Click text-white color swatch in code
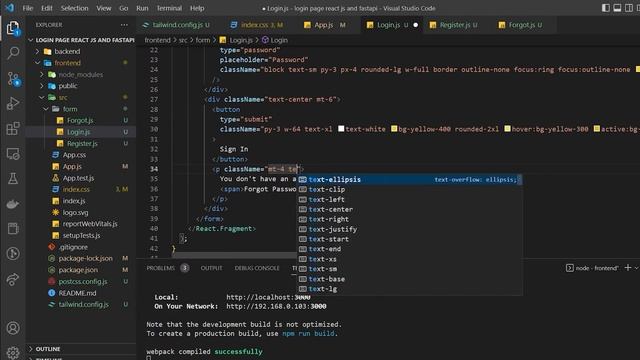The image size is (640, 360). [x=341, y=129]
